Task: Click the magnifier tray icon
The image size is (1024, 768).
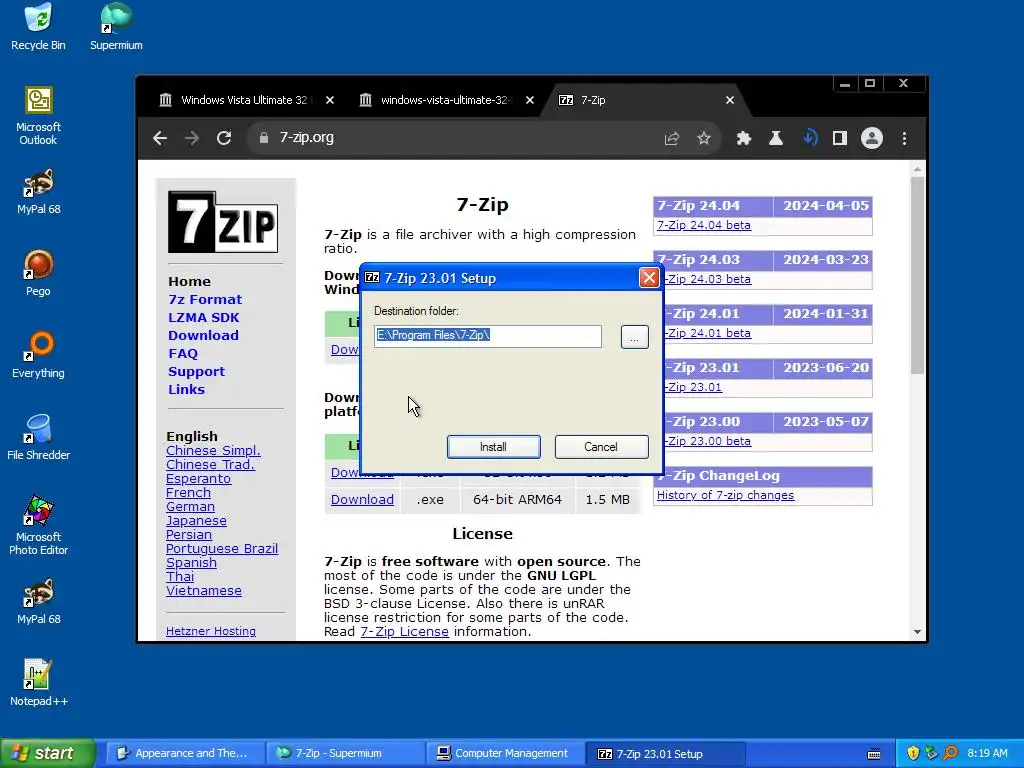Action: 950,753
